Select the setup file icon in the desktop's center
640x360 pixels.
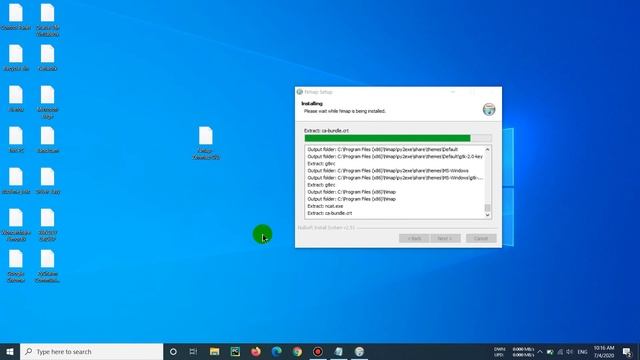coord(206,143)
